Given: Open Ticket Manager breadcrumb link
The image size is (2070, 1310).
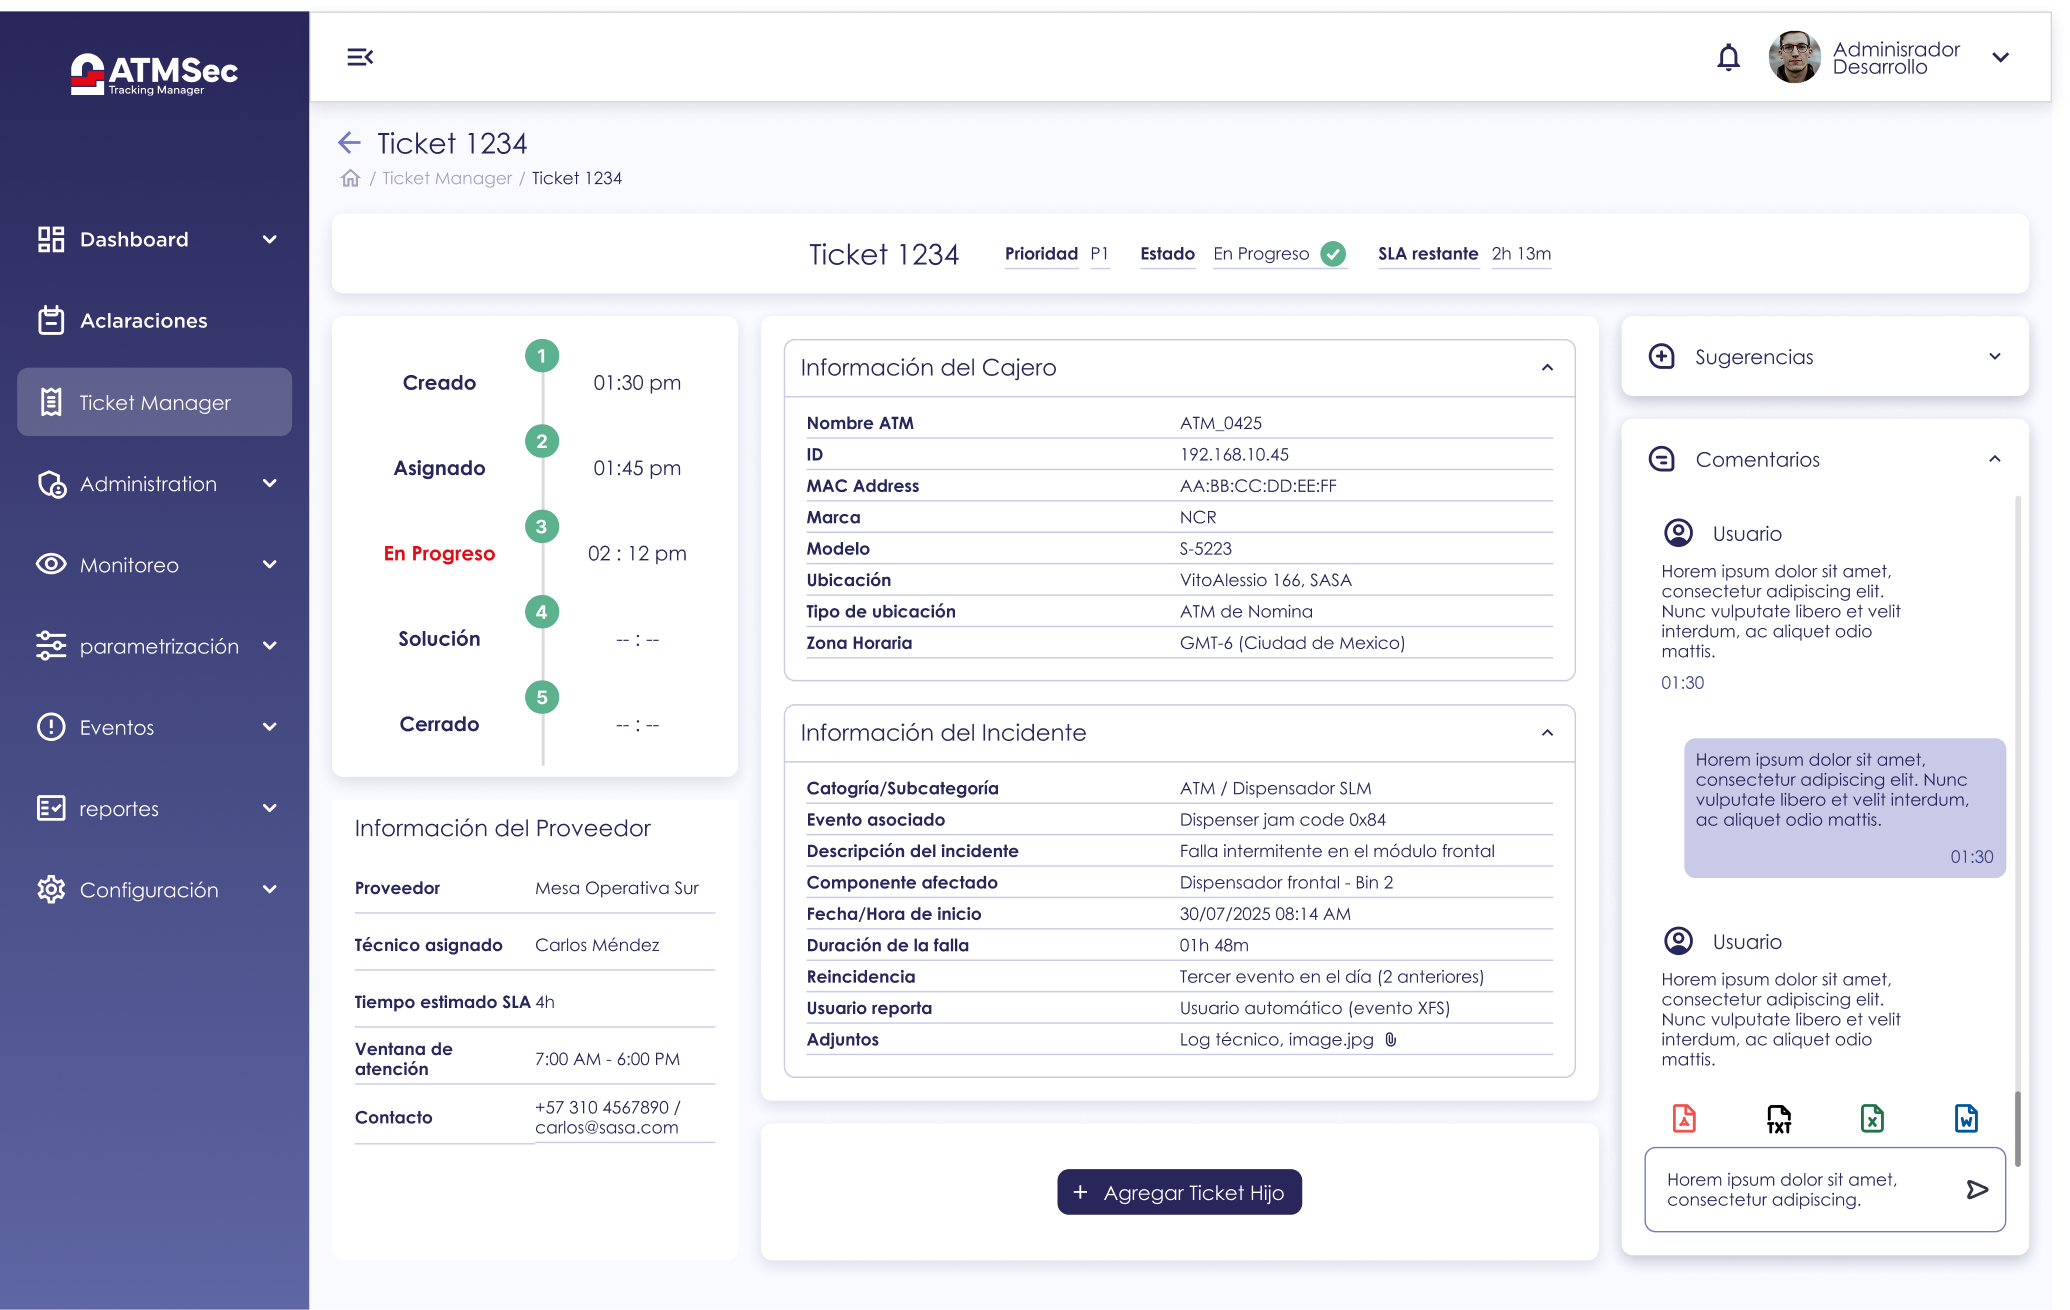Looking at the screenshot, I should coord(447,178).
